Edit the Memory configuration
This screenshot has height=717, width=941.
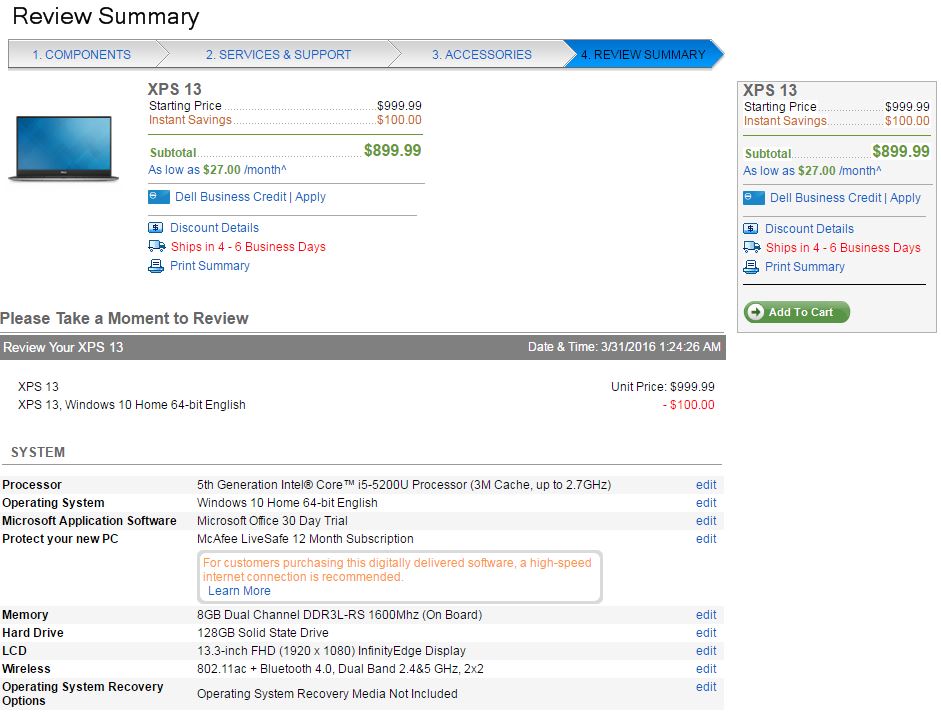pos(706,615)
